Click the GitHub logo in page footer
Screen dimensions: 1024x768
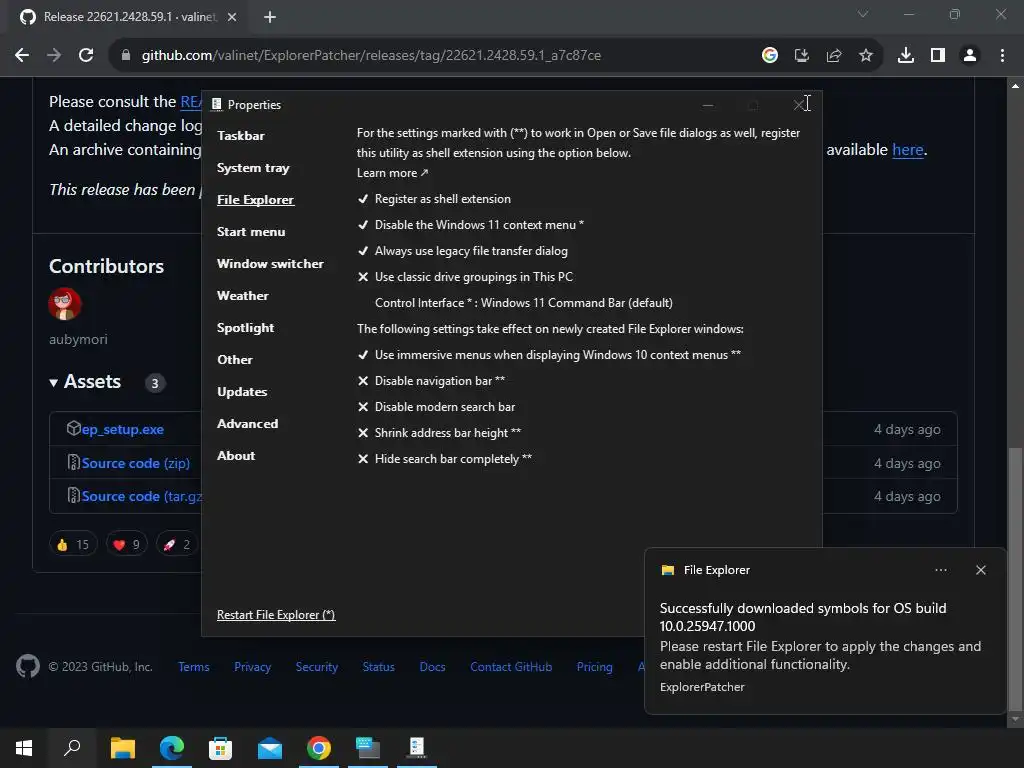(x=28, y=667)
